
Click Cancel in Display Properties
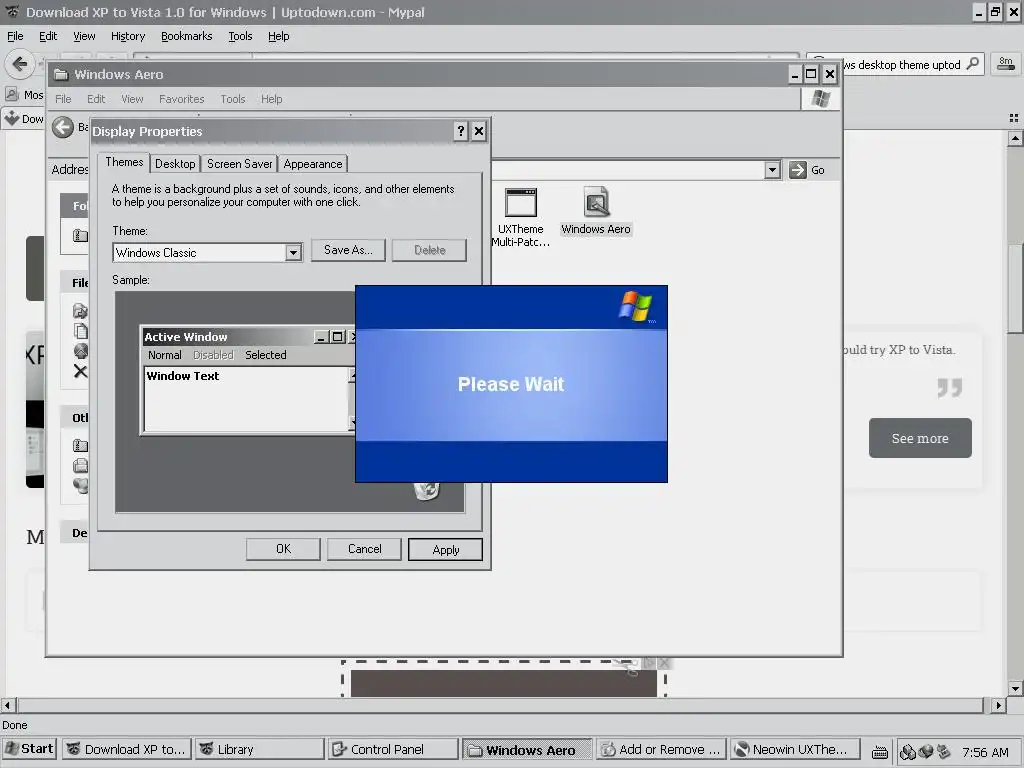(364, 549)
